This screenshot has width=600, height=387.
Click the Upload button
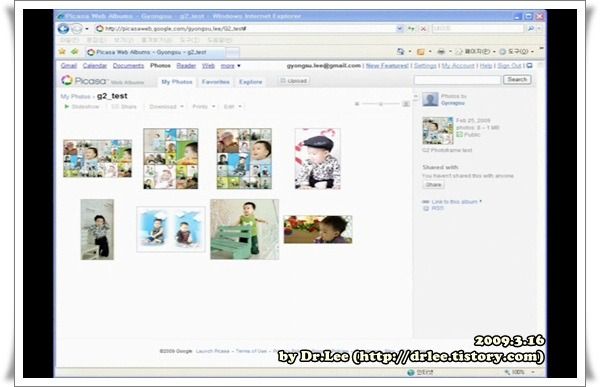coord(294,81)
